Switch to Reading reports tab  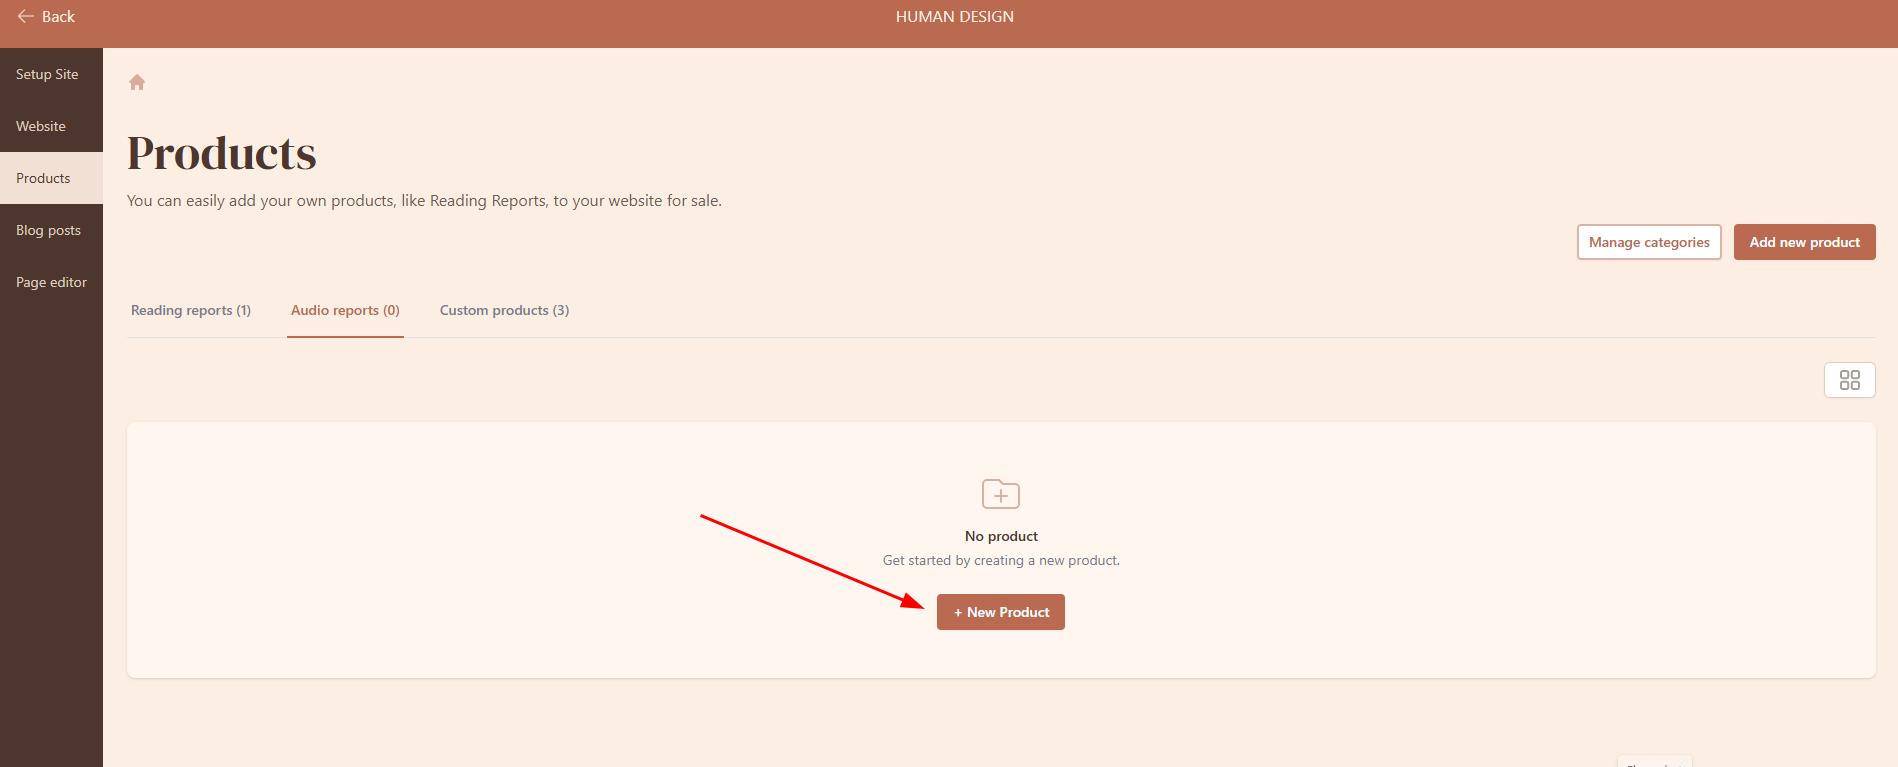(x=191, y=310)
